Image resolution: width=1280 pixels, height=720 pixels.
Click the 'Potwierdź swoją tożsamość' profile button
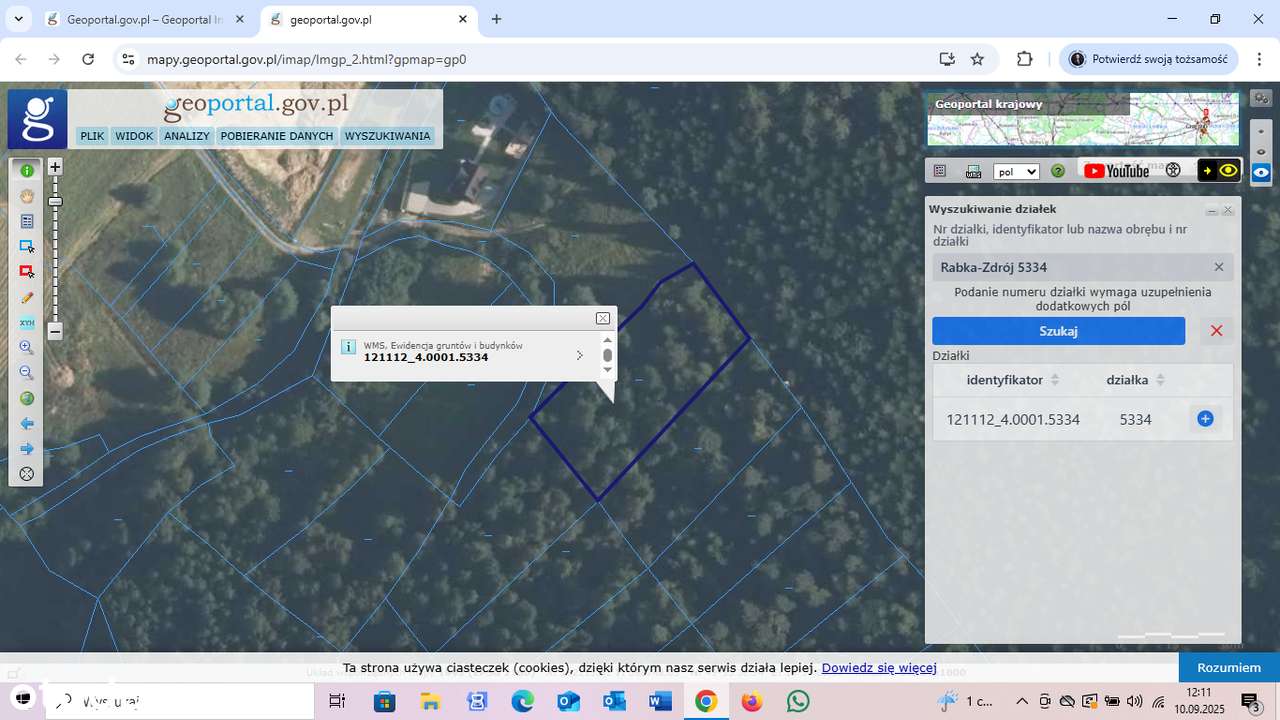(x=1149, y=59)
